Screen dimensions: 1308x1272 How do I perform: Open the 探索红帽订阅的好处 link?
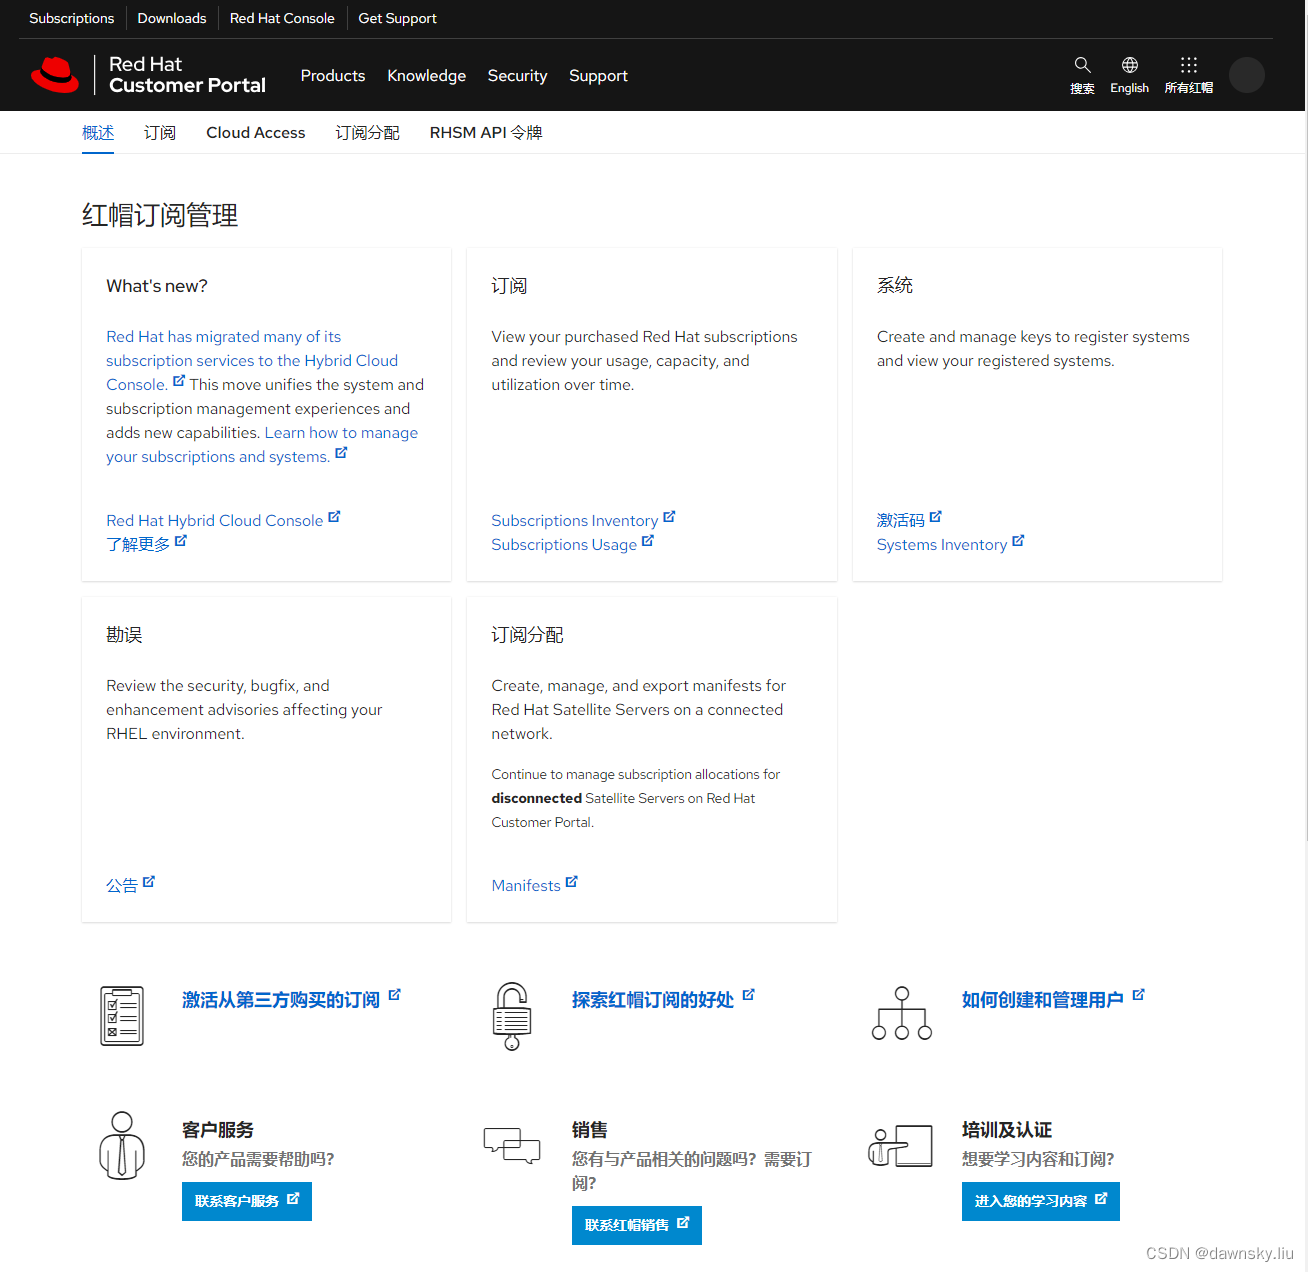653,1000
